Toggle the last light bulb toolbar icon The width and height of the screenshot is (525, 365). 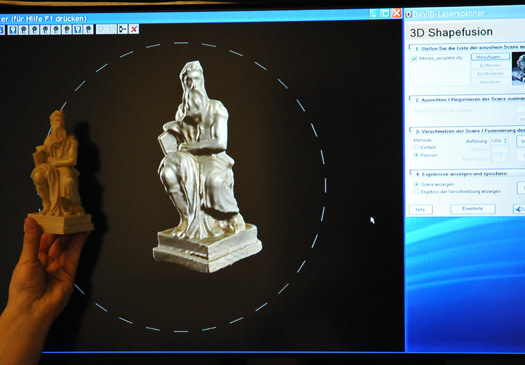[88, 29]
